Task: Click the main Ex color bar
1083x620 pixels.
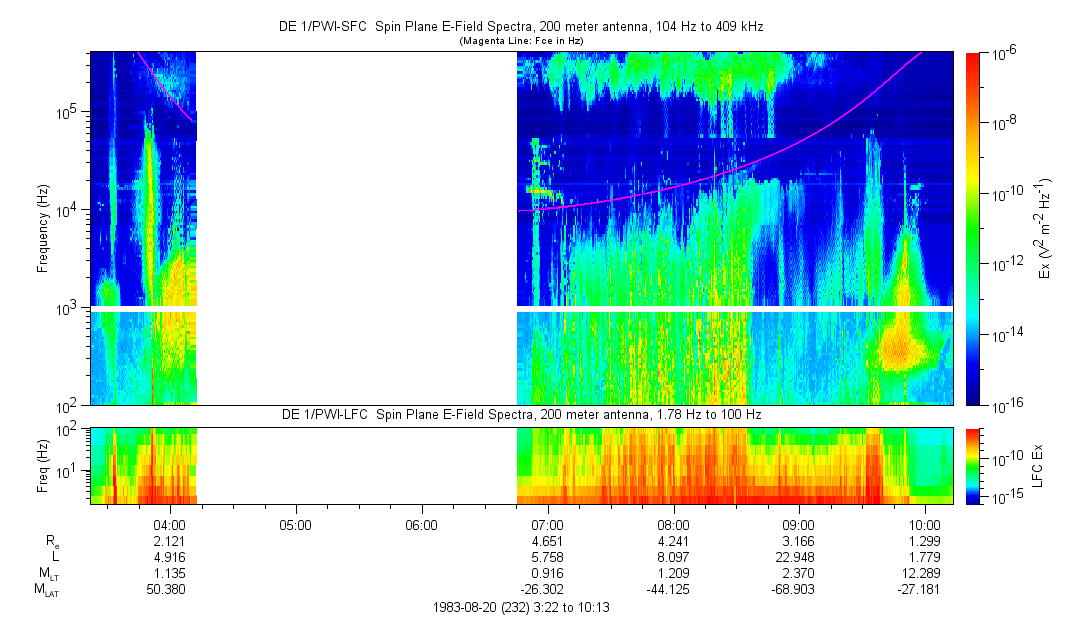Action: (x=974, y=228)
